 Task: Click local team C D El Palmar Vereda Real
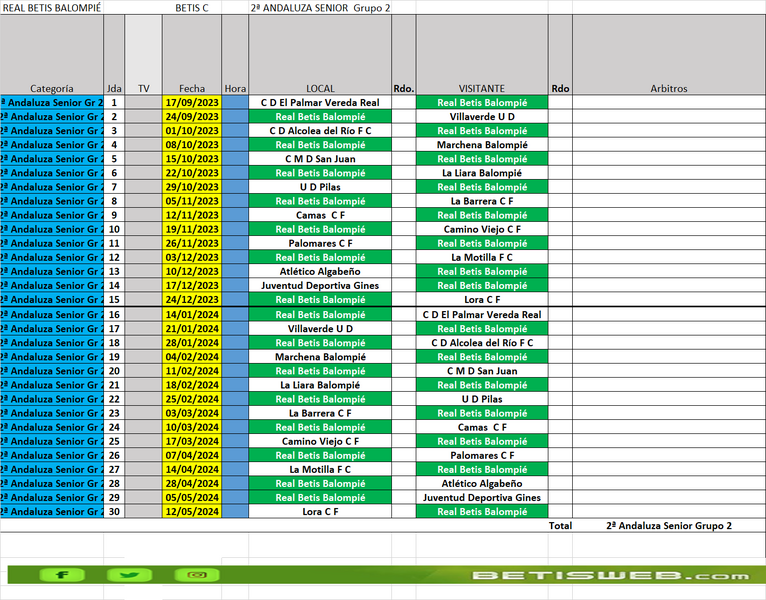pyautogui.click(x=320, y=103)
